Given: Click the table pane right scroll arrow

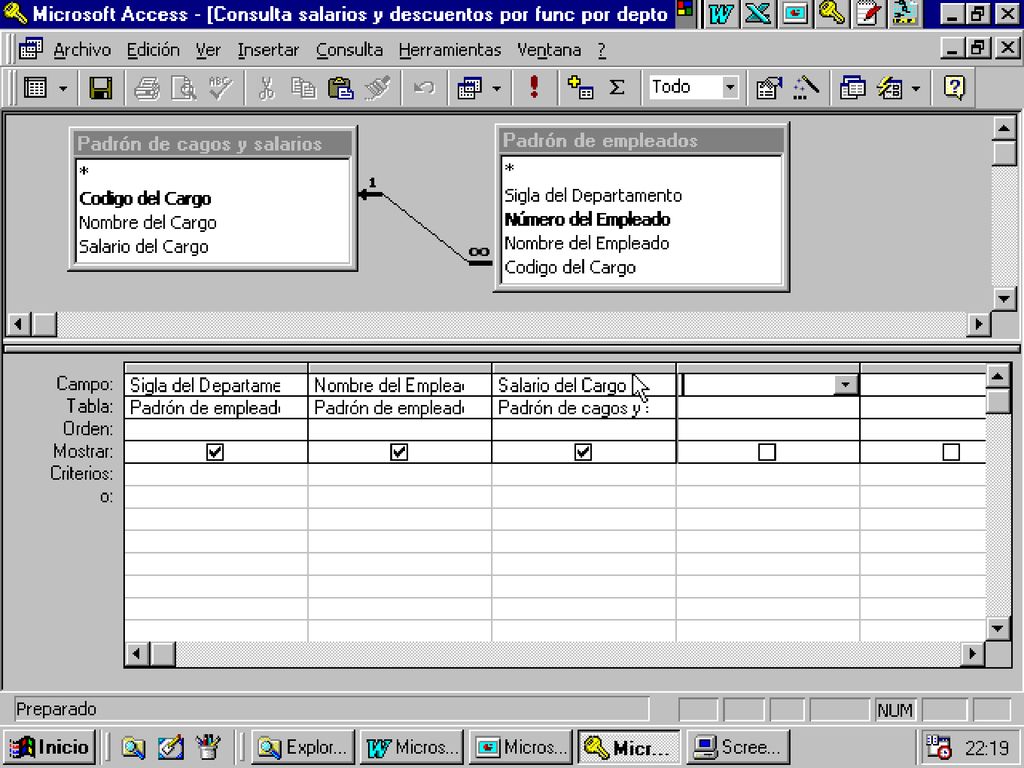Looking at the screenshot, I should [x=978, y=324].
